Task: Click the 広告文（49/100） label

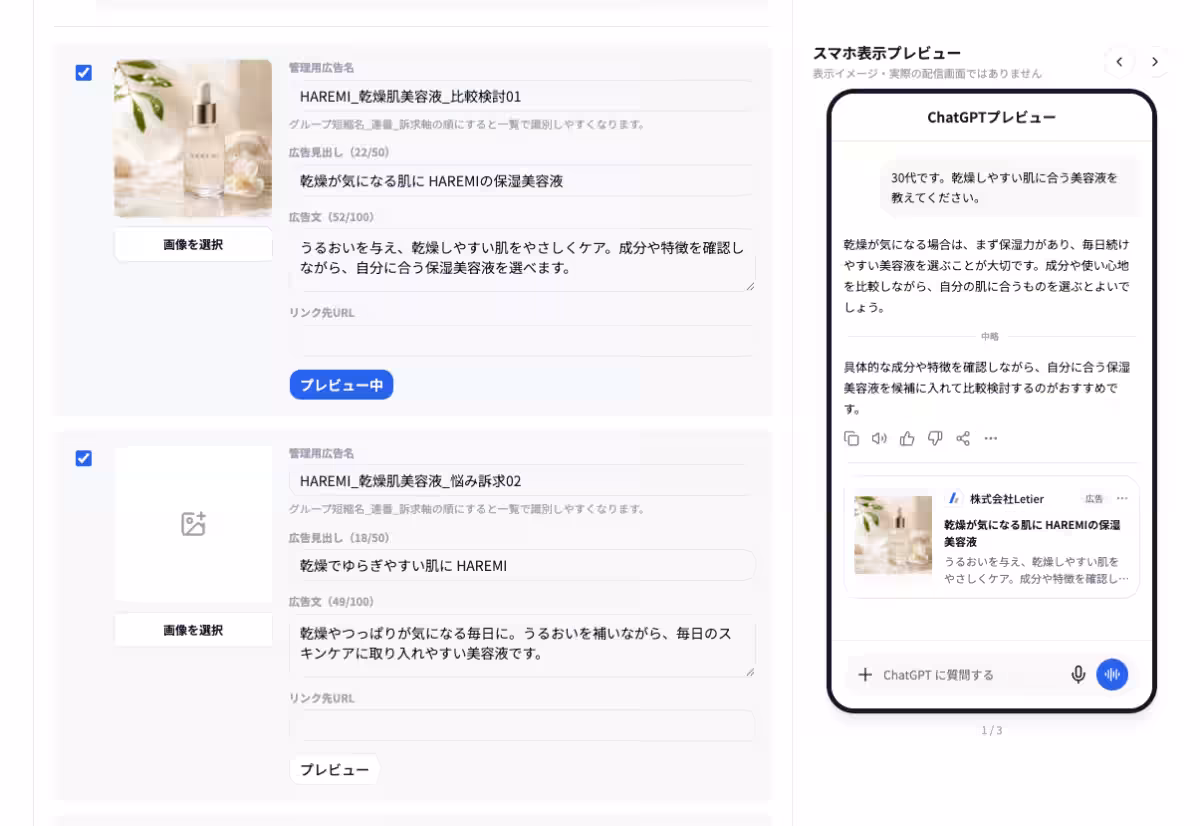Action: (331, 601)
